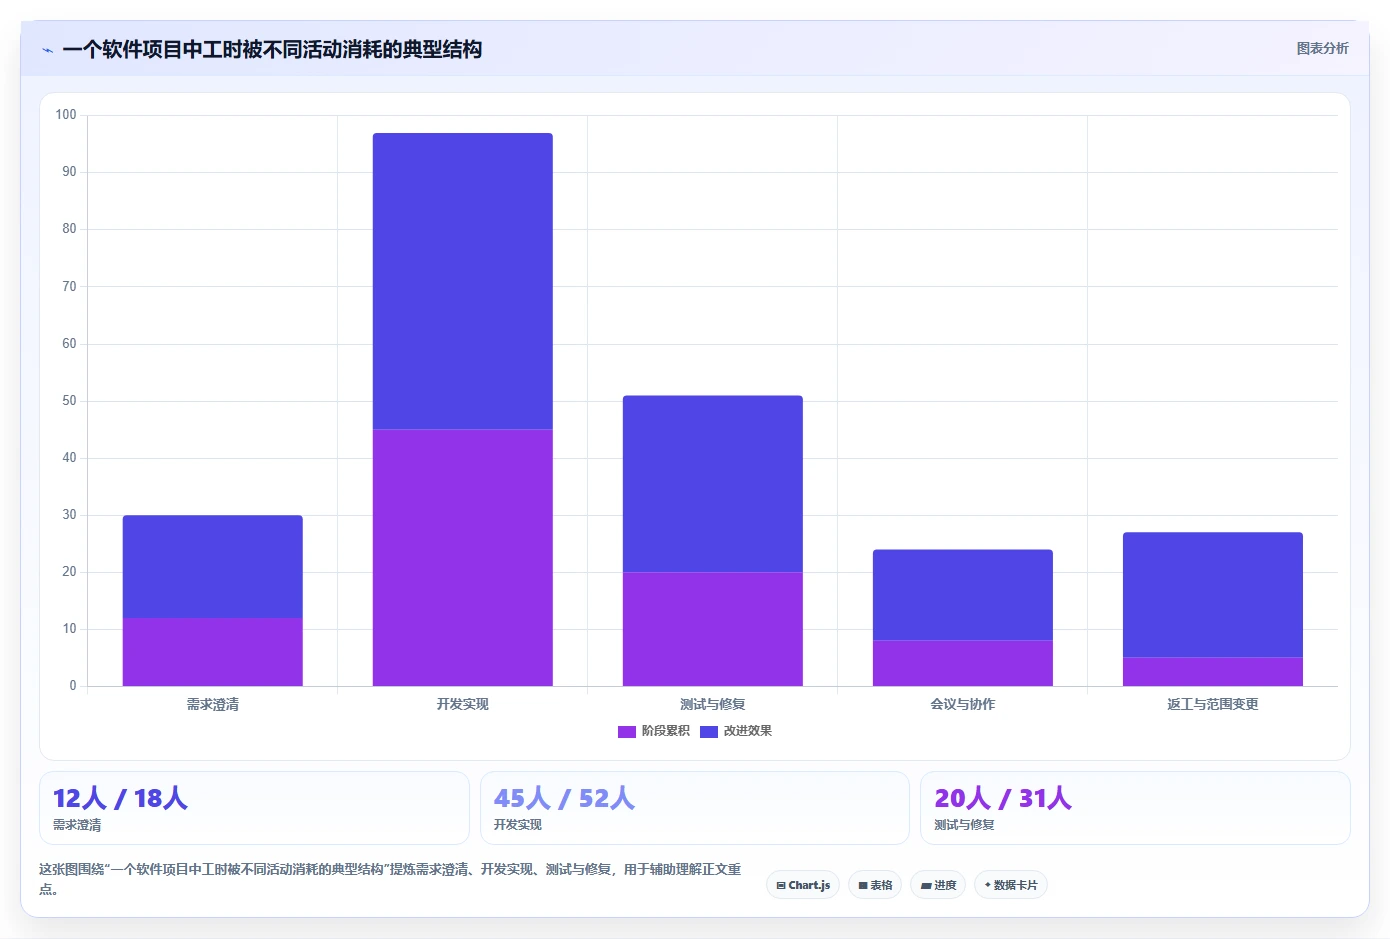The height and width of the screenshot is (939, 1390).
Task: Click the description paragraph starting 这张图围绕
Action: (x=390, y=879)
